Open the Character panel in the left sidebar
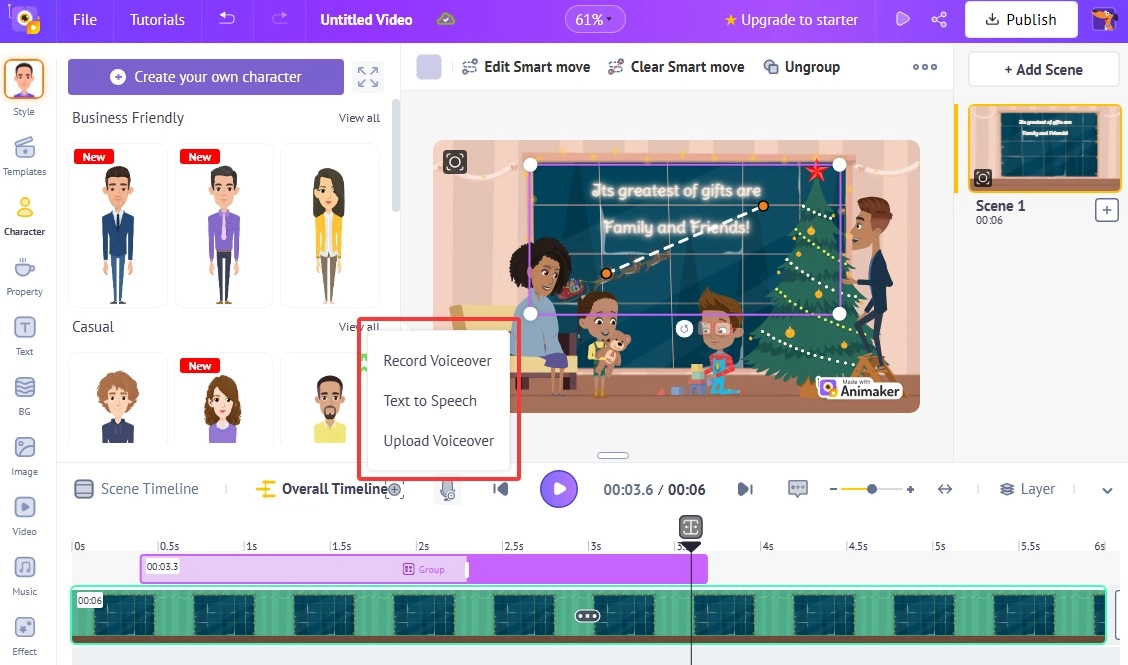The width and height of the screenshot is (1128, 665). coord(25,216)
